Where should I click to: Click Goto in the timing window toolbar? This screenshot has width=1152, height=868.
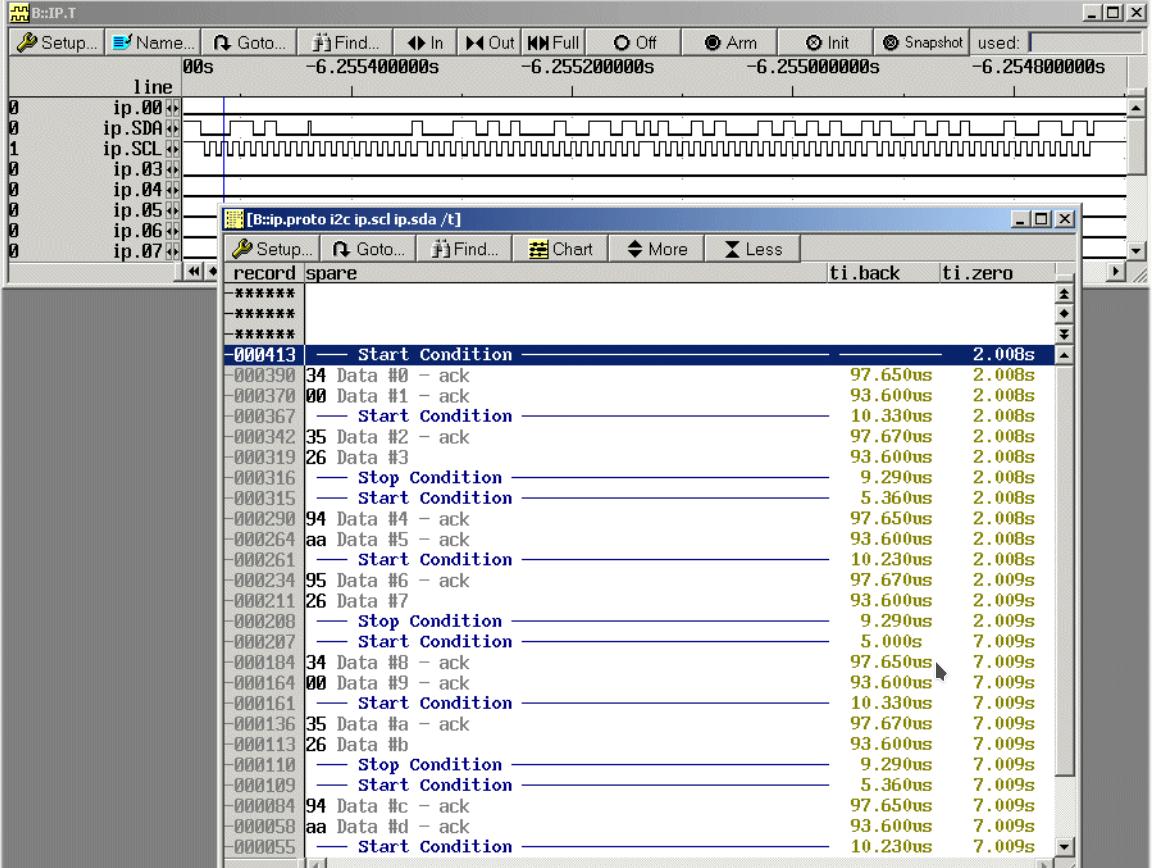[x=249, y=43]
